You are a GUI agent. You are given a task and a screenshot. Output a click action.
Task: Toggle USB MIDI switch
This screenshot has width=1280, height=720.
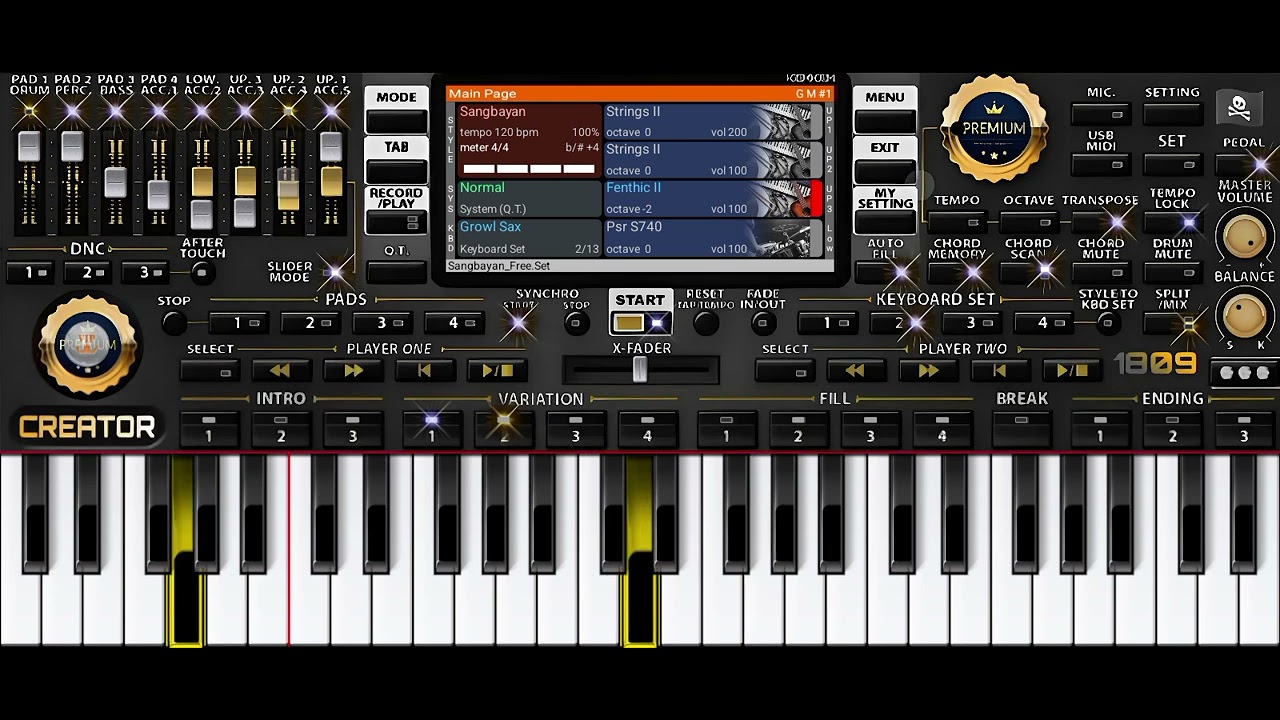(x=1101, y=165)
